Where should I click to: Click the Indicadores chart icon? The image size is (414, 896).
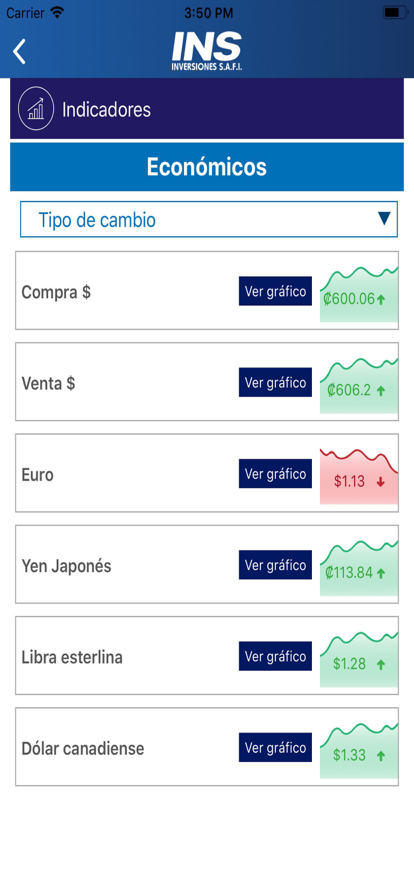36,108
